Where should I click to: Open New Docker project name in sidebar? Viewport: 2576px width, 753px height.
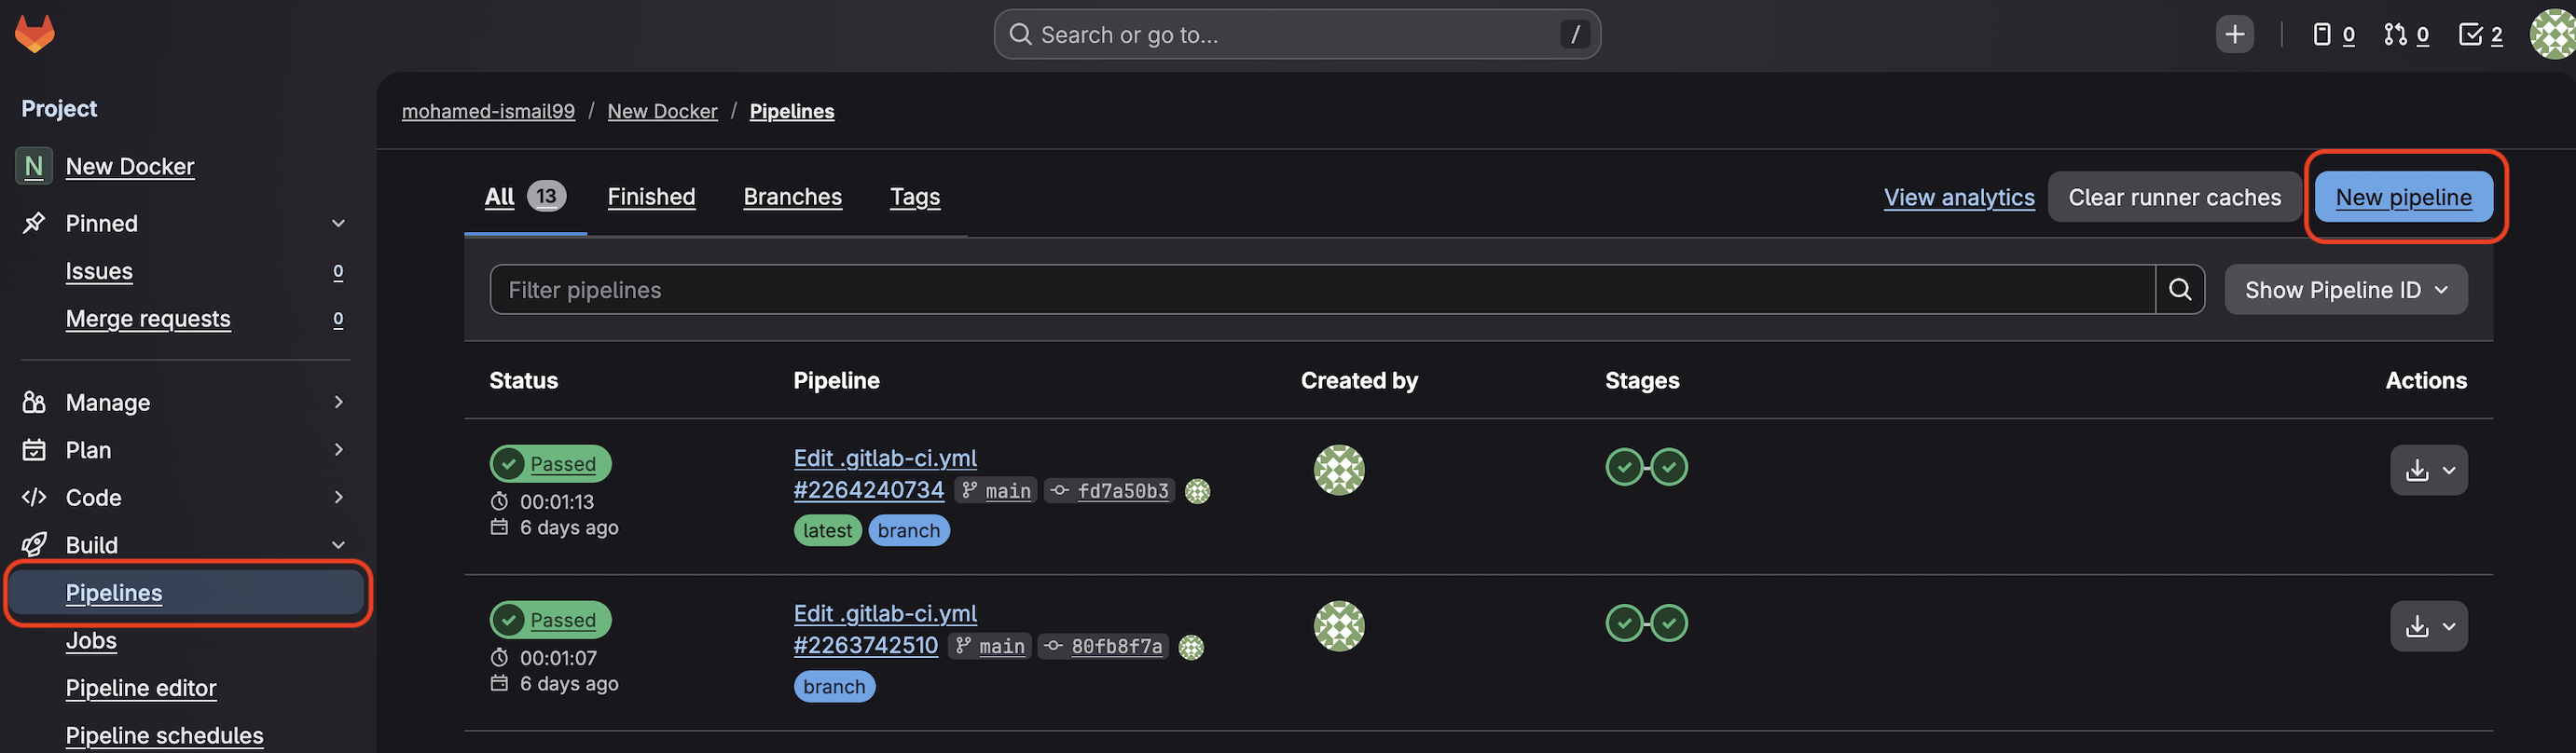click(130, 167)
